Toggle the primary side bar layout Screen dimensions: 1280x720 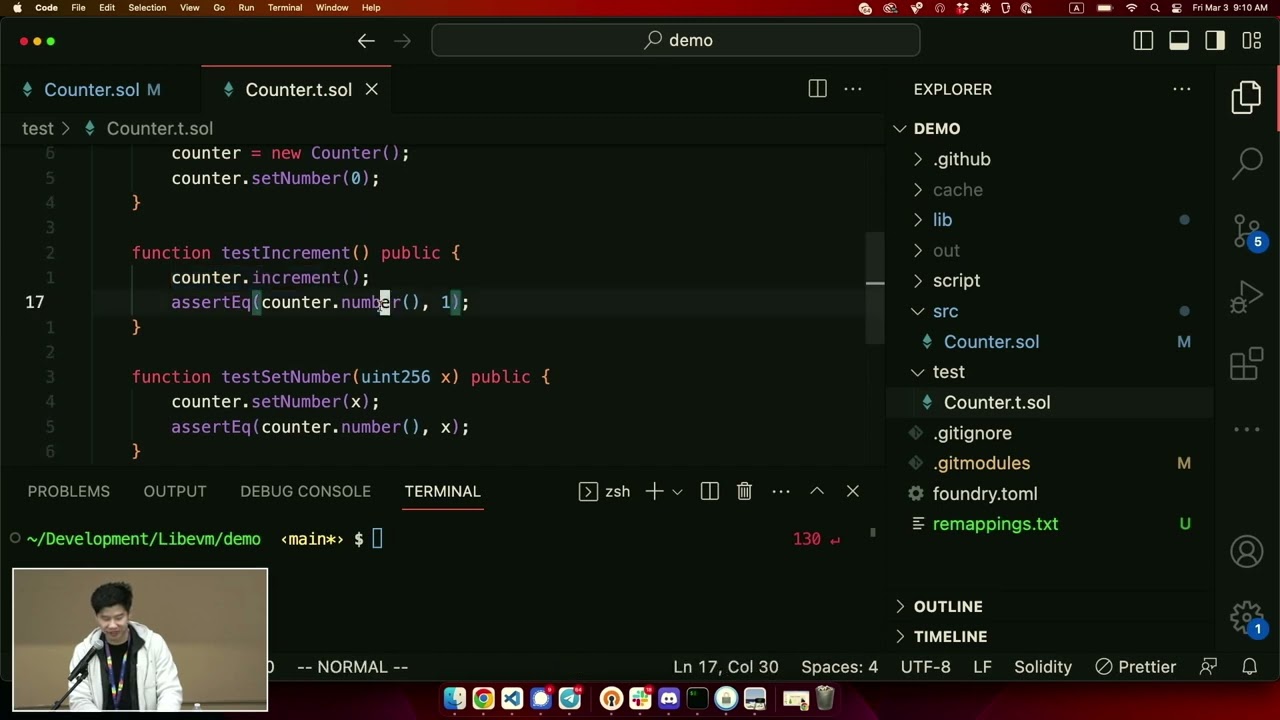pyautogui.click(x=1143, y=41)
